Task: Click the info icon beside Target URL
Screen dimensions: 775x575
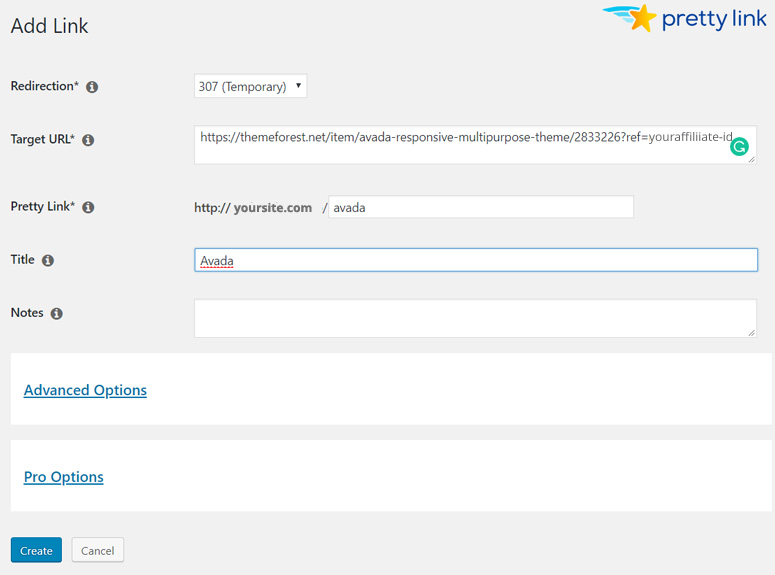Action: (x=88, y=140)
